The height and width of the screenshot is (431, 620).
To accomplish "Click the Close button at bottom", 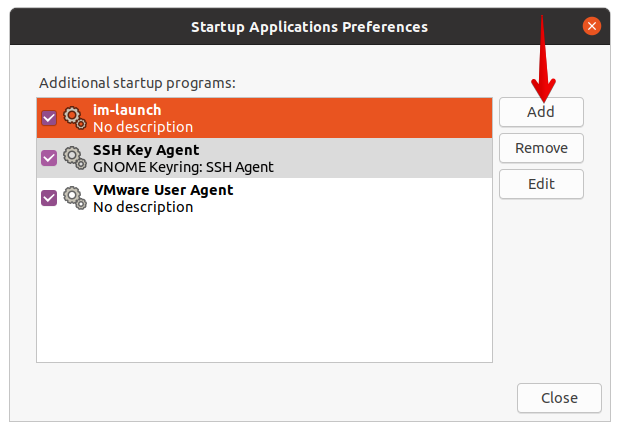I will pyautogui.click(x=559, y=397).
